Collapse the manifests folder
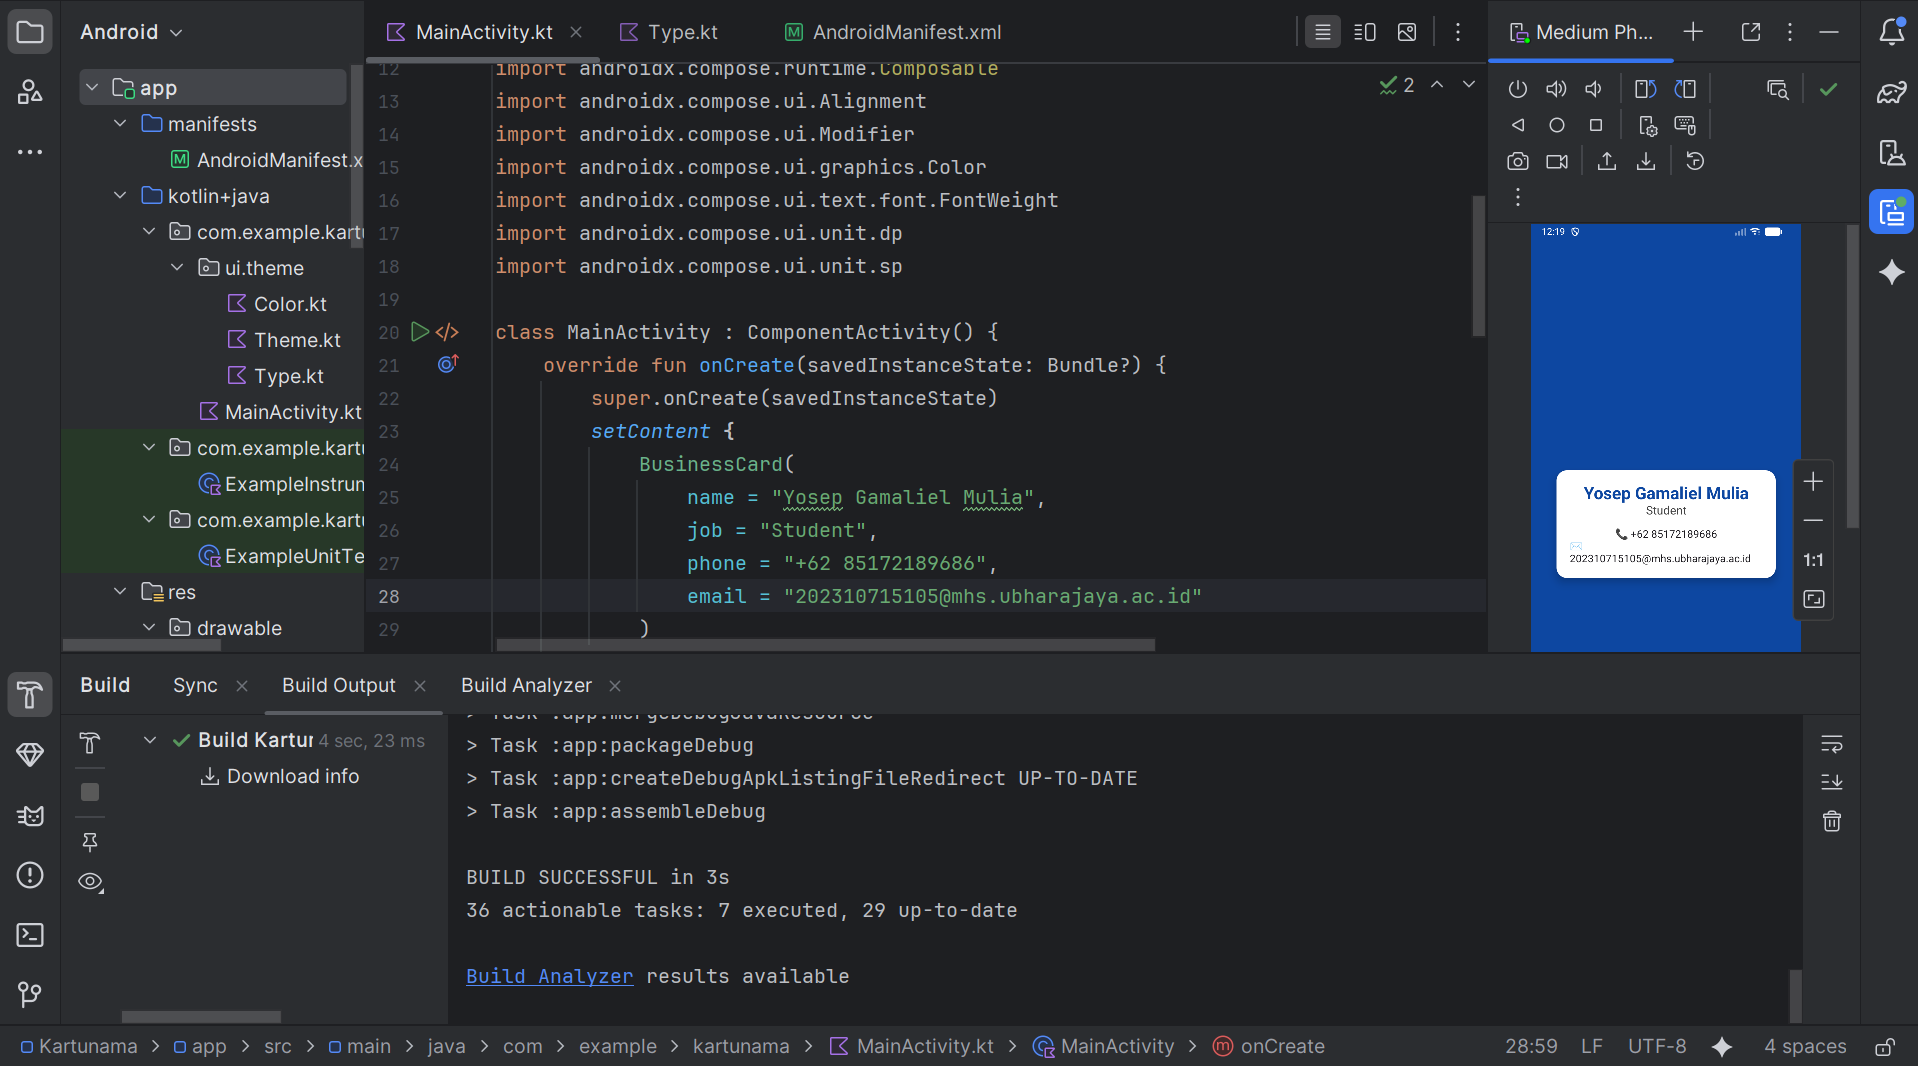Viewport: 1918px width, 1066px height. (x=120, y=124)
